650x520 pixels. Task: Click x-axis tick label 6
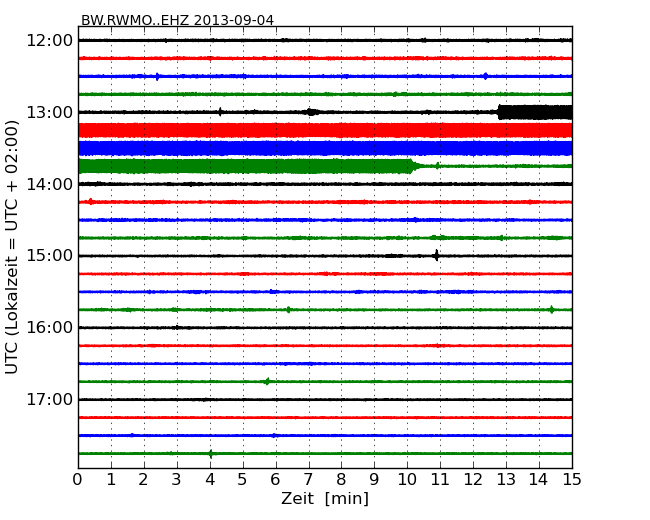[275, 480]
